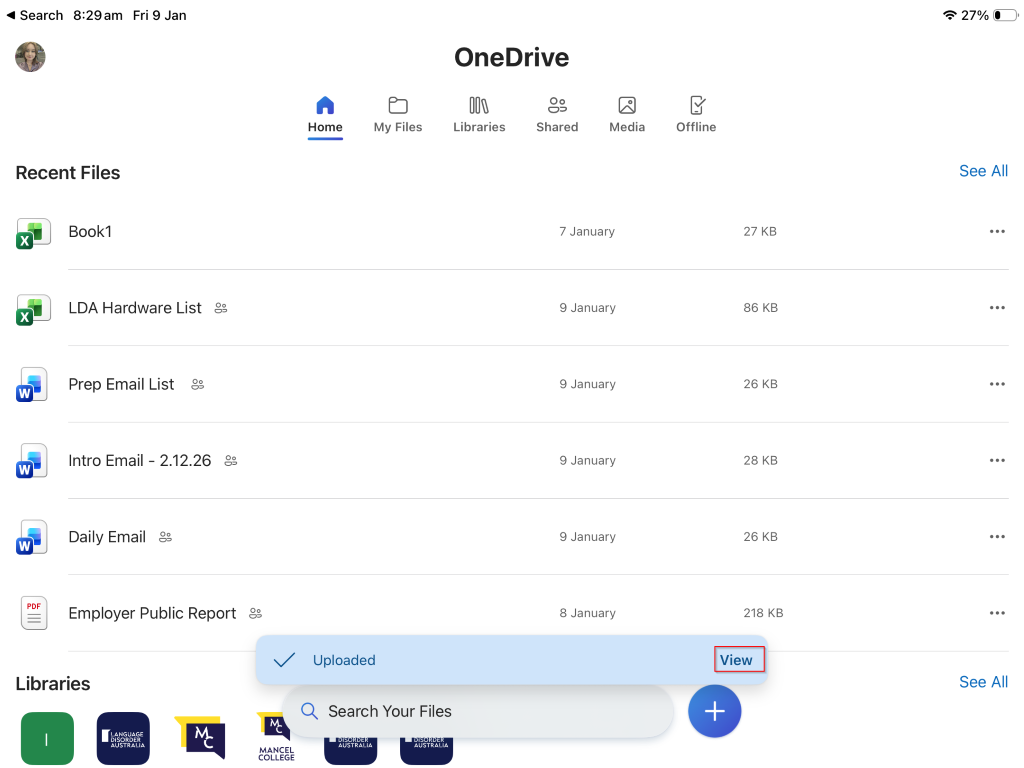Switch to the Media tab
Screen dimensions: 1024x768
627,115
